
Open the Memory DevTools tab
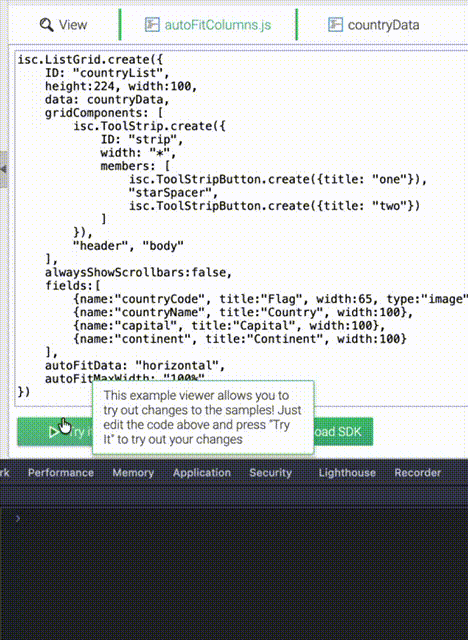pos(133,473)
